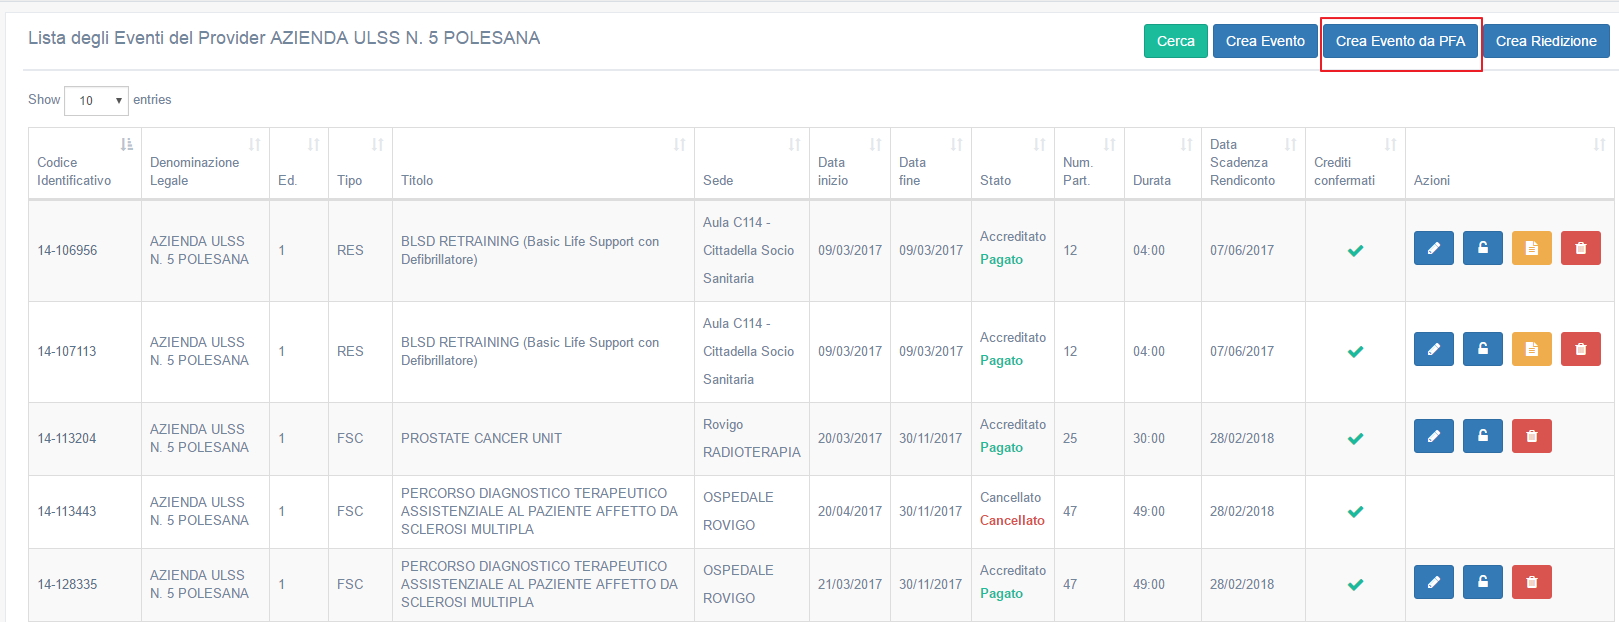Click the red trash icon for event 14-106956
This screenshot has width=1619, height=622.
(x=1580, y=248)
